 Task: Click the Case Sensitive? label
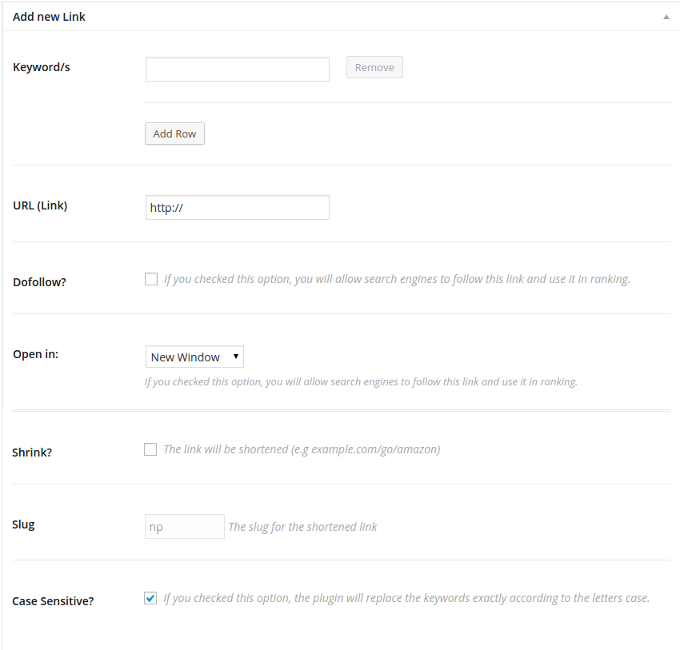point(53,601)
